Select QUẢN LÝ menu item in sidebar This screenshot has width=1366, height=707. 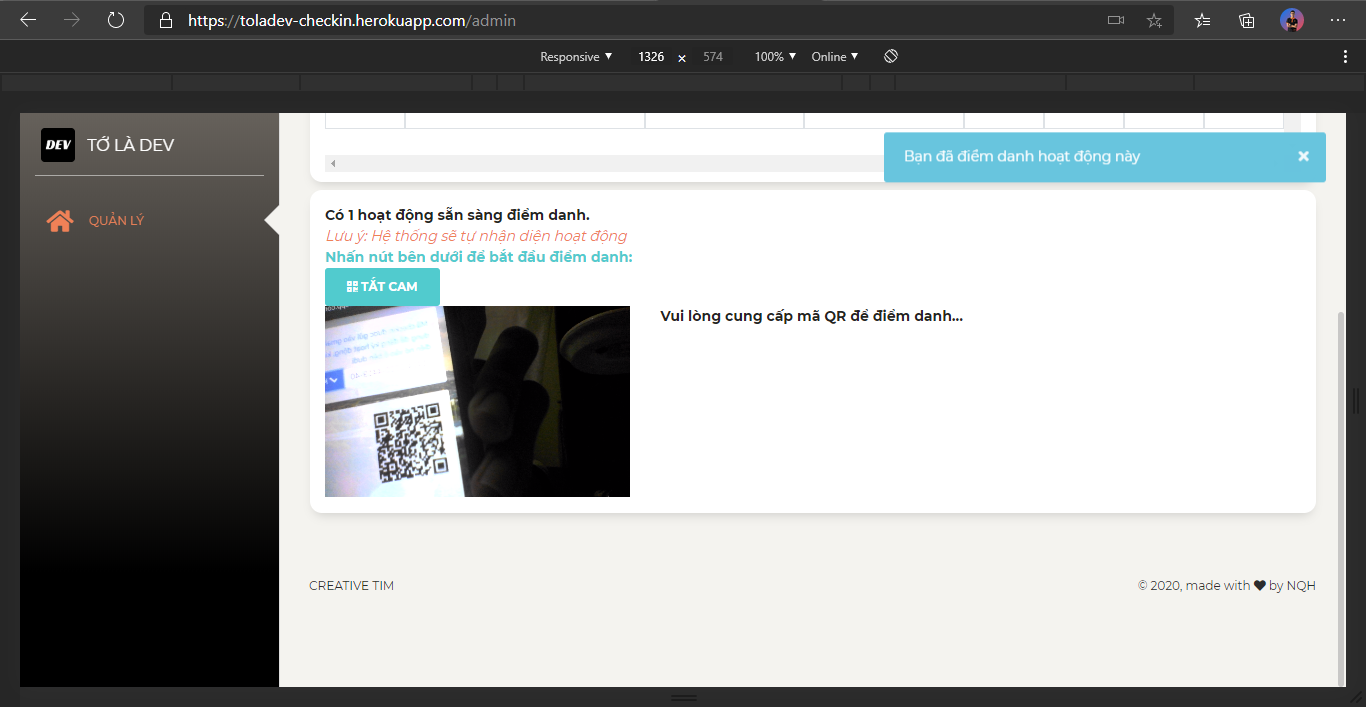(116, 221)
